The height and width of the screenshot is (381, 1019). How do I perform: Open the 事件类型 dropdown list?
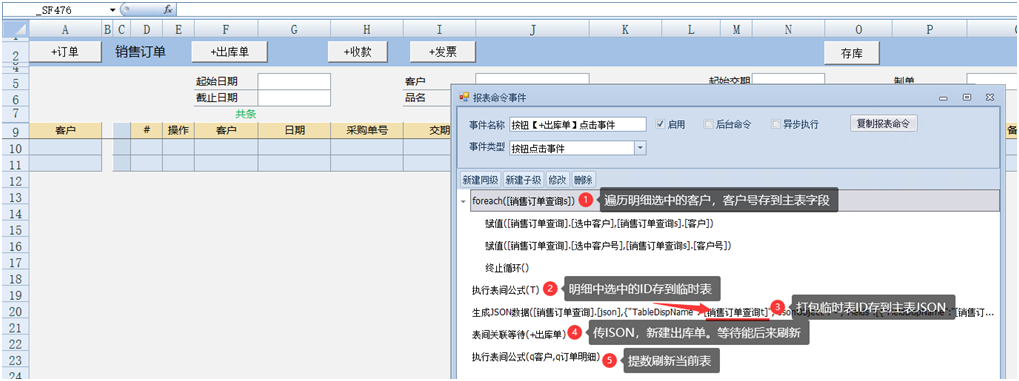click(641, 148)
